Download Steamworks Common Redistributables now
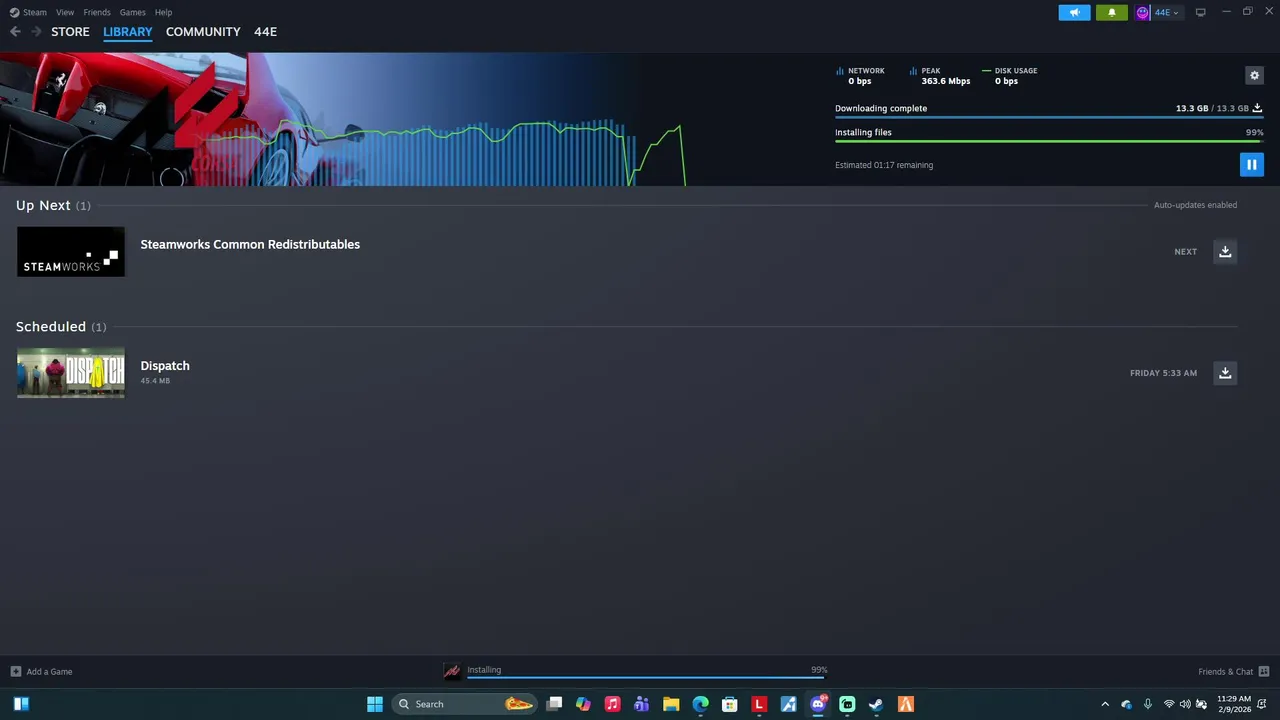The image size is (1280, 720). point(1225,251)
